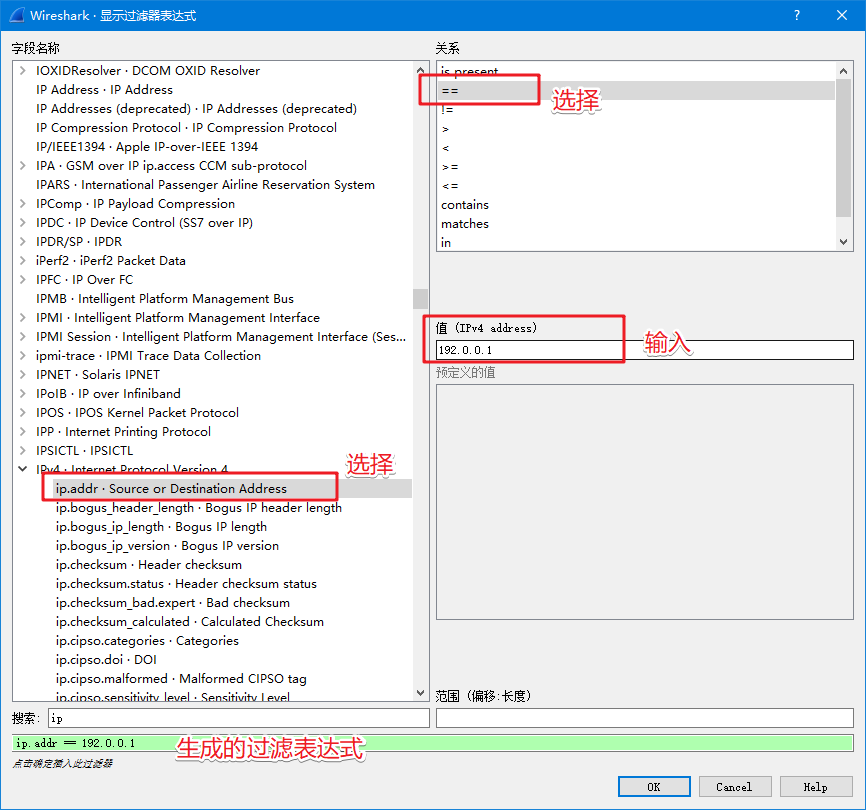Collapse the IPv4 Internet Protocol Version 4 node
The image size is (866, 810).
(23, 469)
